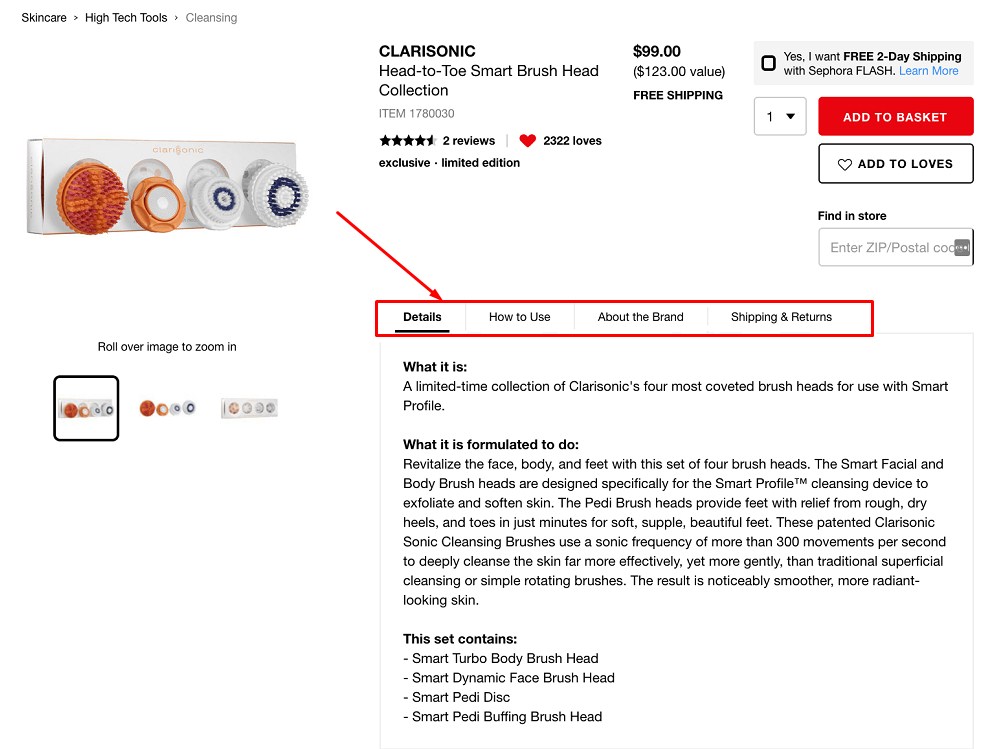This screenshot has width=999, height=749.
Task: Click the ADD TO LOVES button
Action: (x=895, y=163)
